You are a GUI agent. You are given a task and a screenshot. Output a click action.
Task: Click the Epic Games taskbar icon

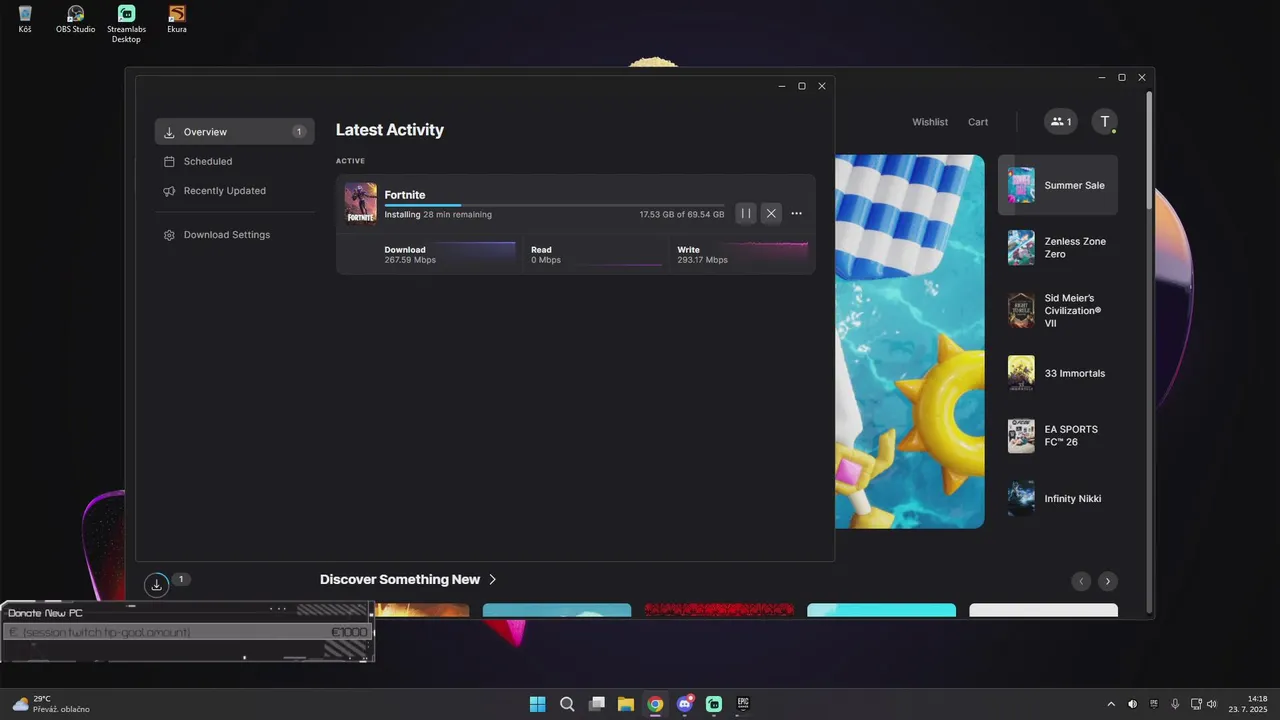pyautogui.click(x=743, y=704)
